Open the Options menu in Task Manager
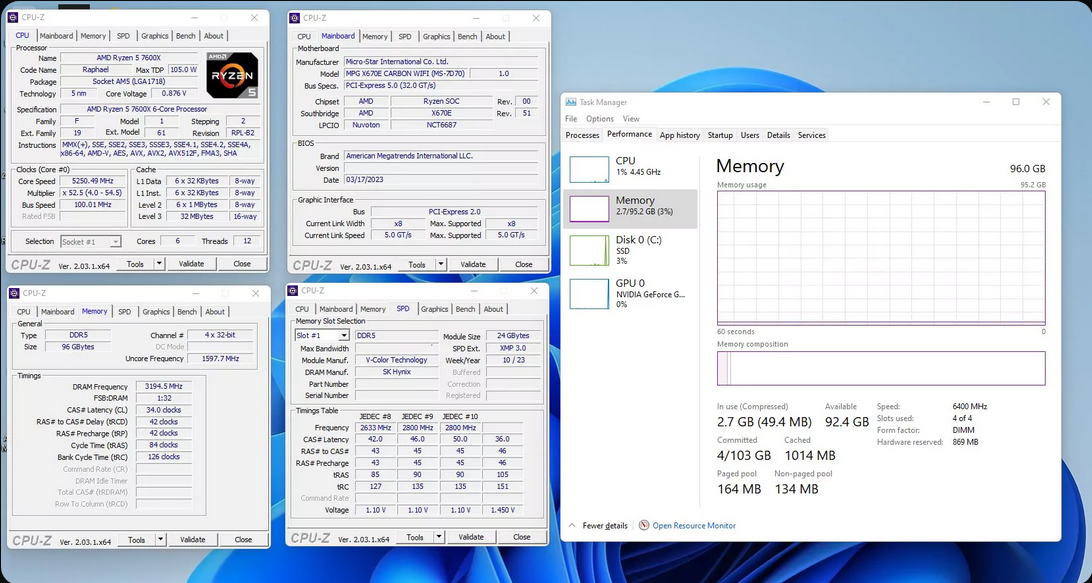The height and width of the screenshot is (583, 1092). [x=600, y=118]
